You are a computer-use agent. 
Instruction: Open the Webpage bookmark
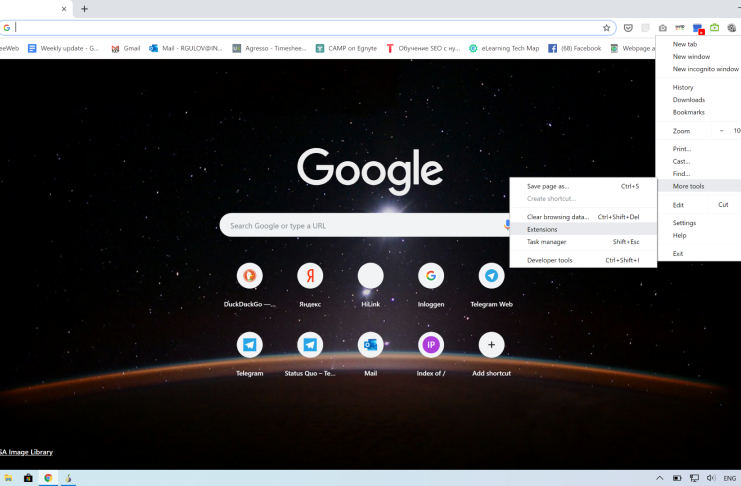tap(632, 48)
